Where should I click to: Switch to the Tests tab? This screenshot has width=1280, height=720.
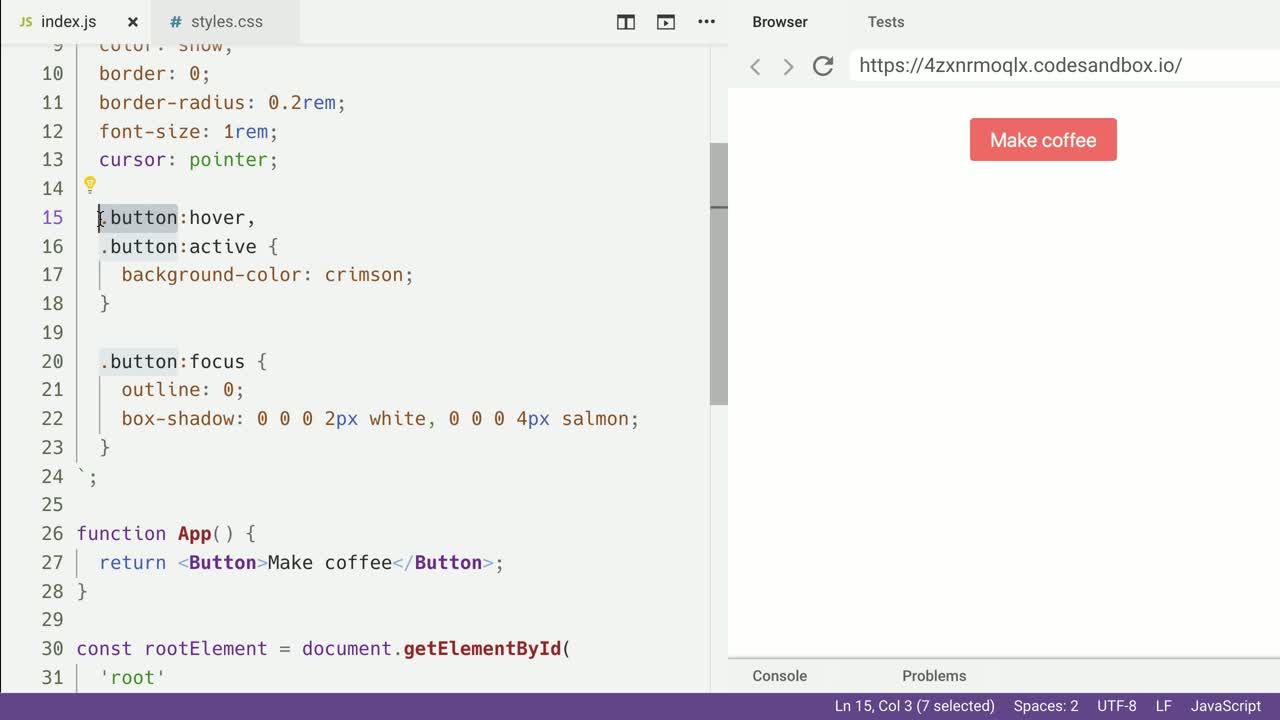[x=885, y=22]
